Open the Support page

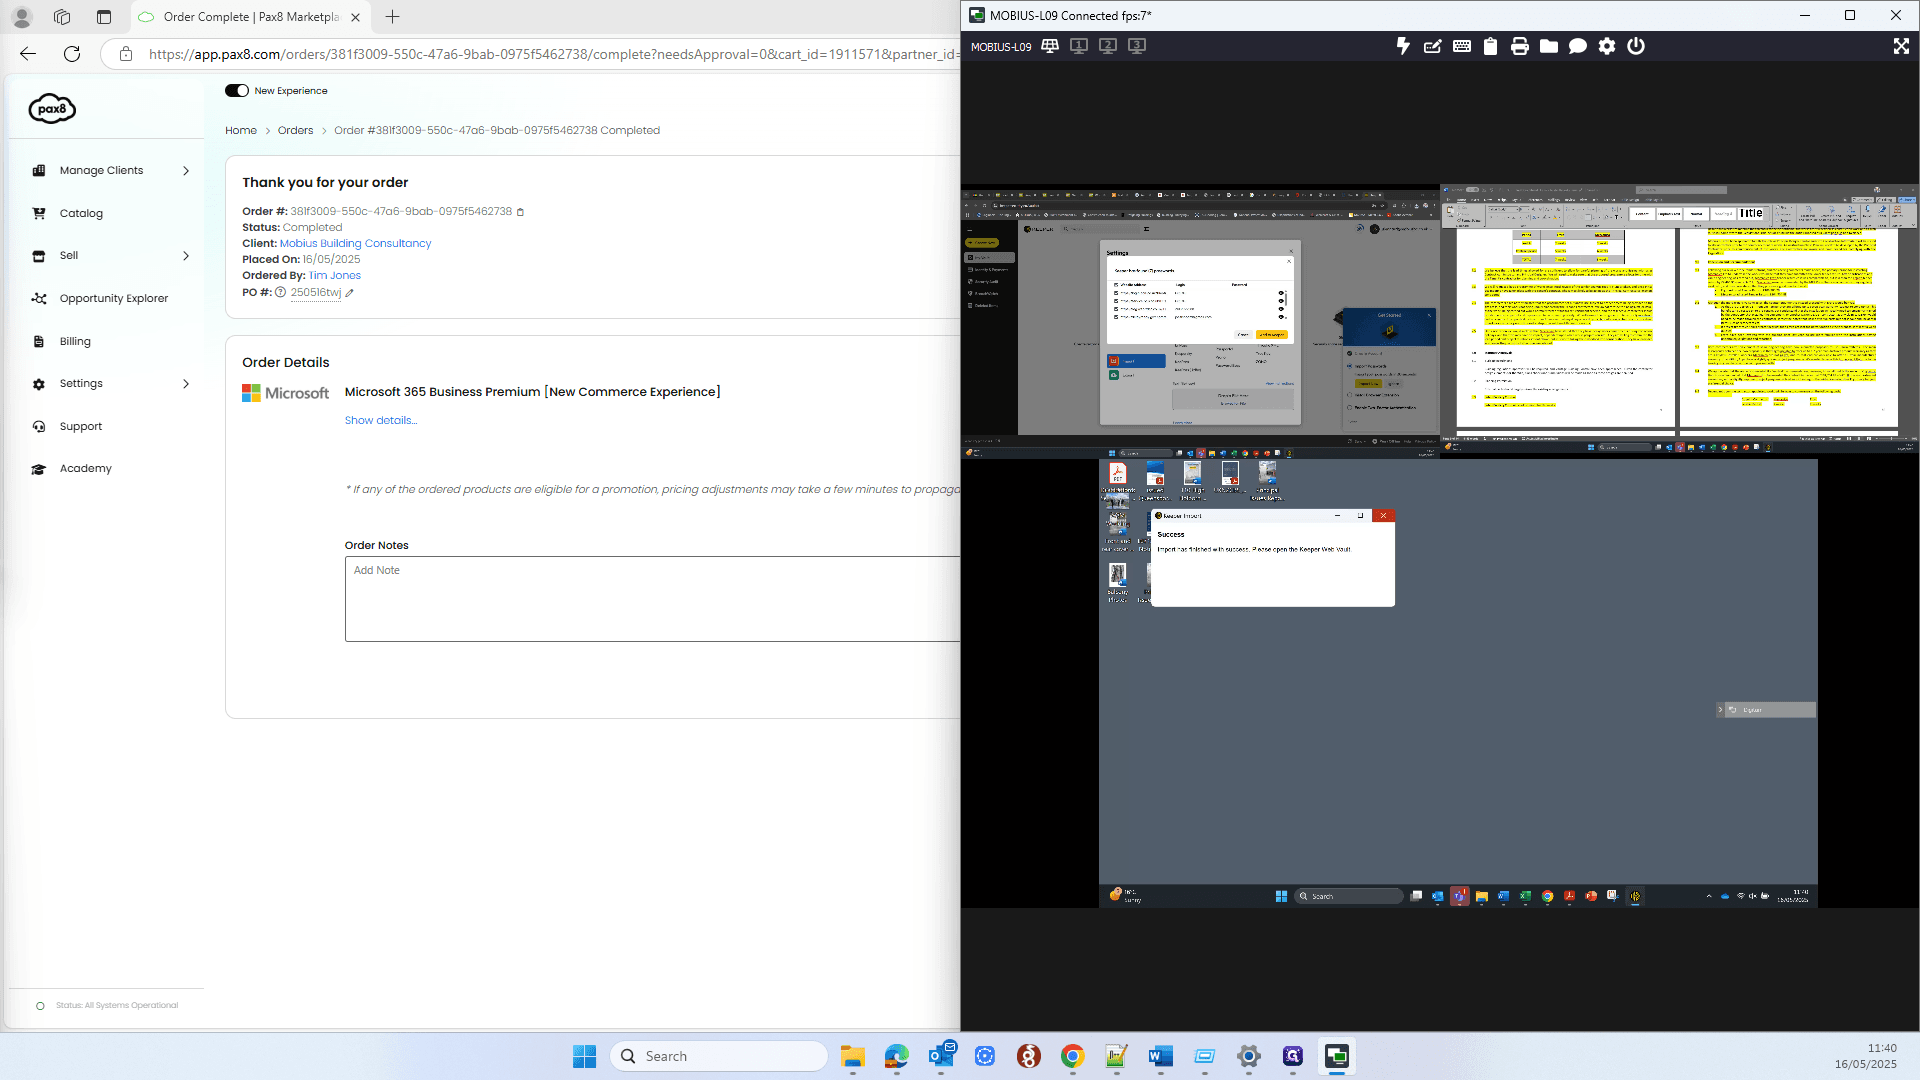tap(81, 426)
